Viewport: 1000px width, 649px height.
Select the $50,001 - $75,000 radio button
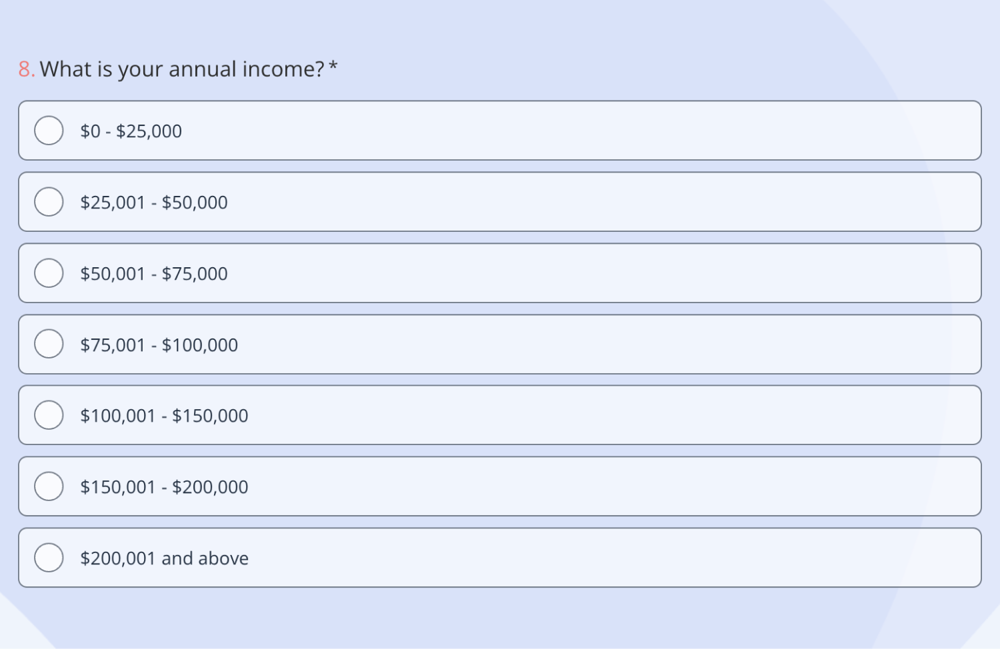[x=48, y=272]
